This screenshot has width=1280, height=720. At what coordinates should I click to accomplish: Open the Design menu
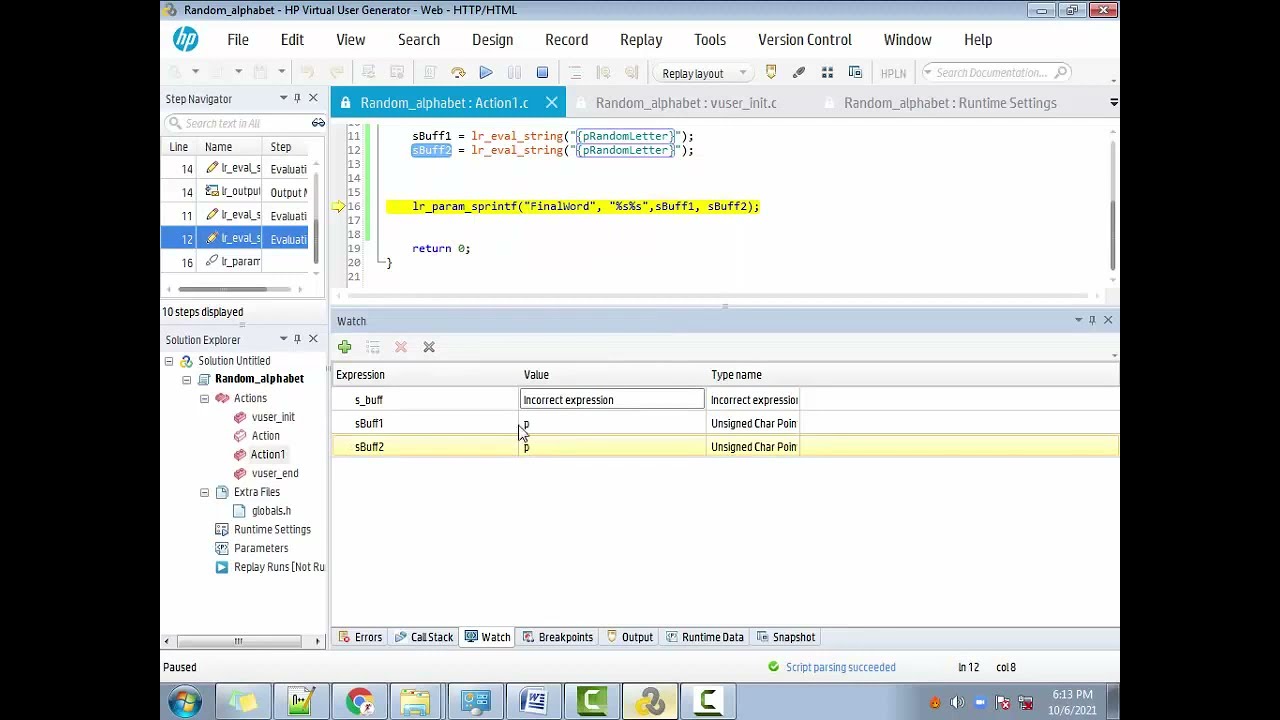click(x=492, y=40)
